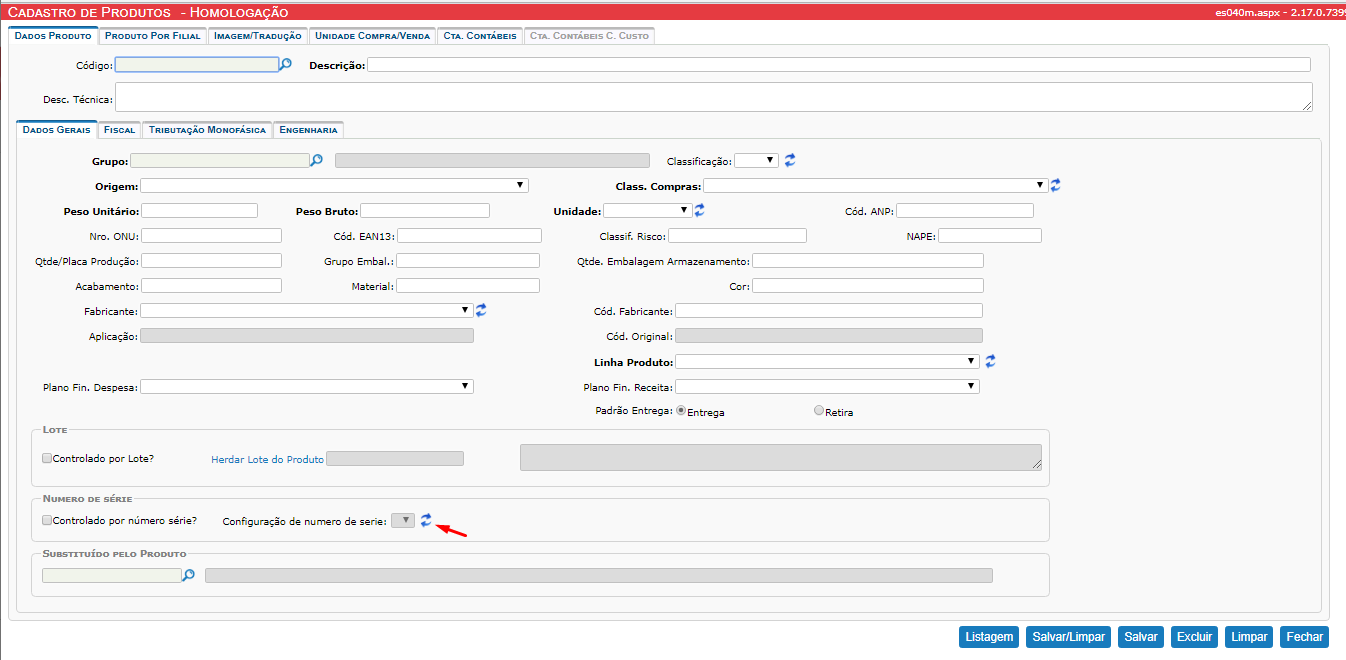This screenshot has width=1346, height=660.
Task: Open the Unidade dropdown
Action: tap(648, 210)
